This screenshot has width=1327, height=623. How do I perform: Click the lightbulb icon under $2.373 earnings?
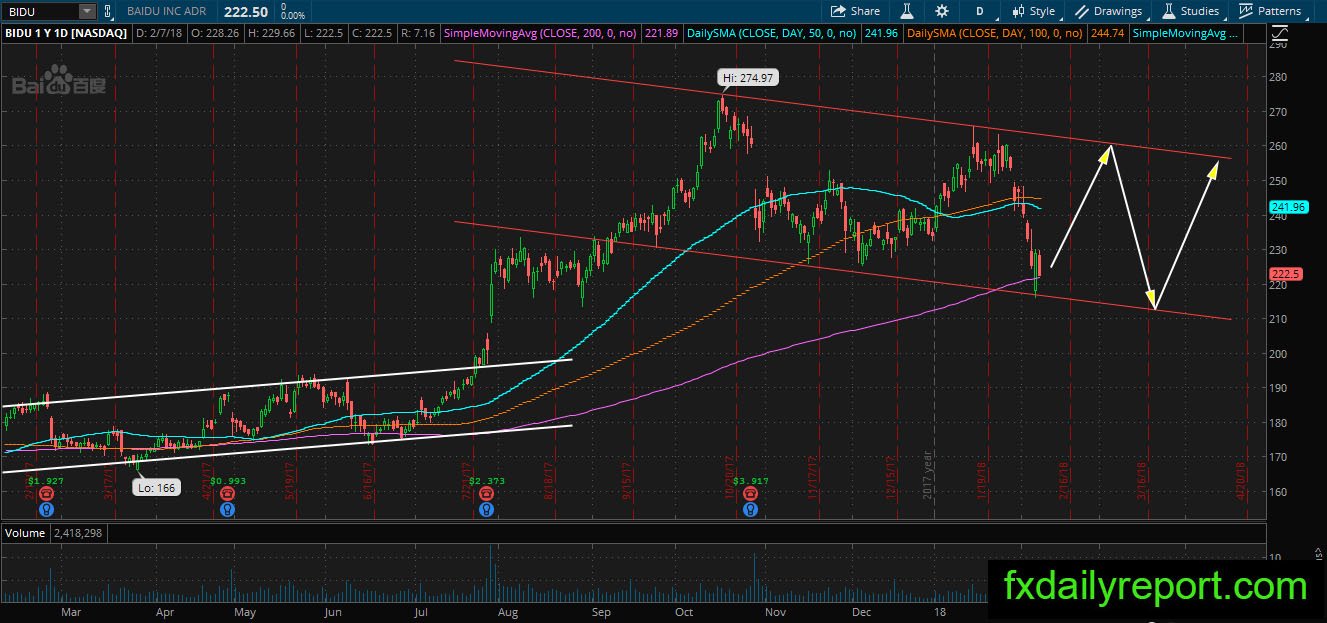coord(486,508)
